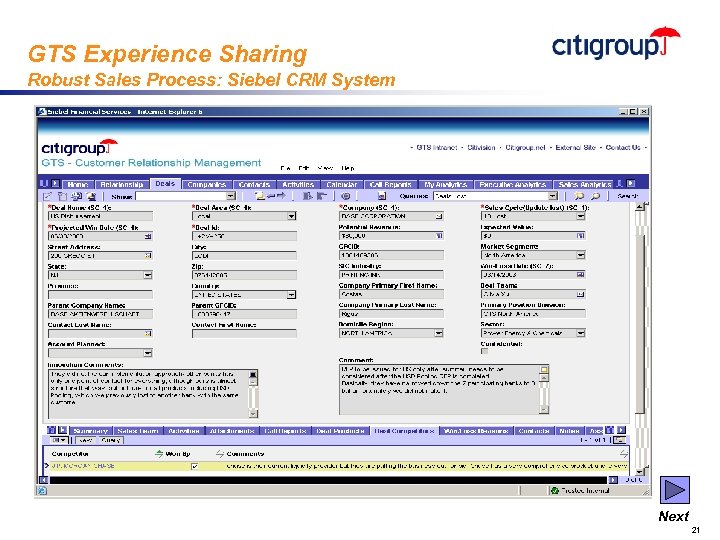
Task: Follow the External Site link
Action: [575, 147]
